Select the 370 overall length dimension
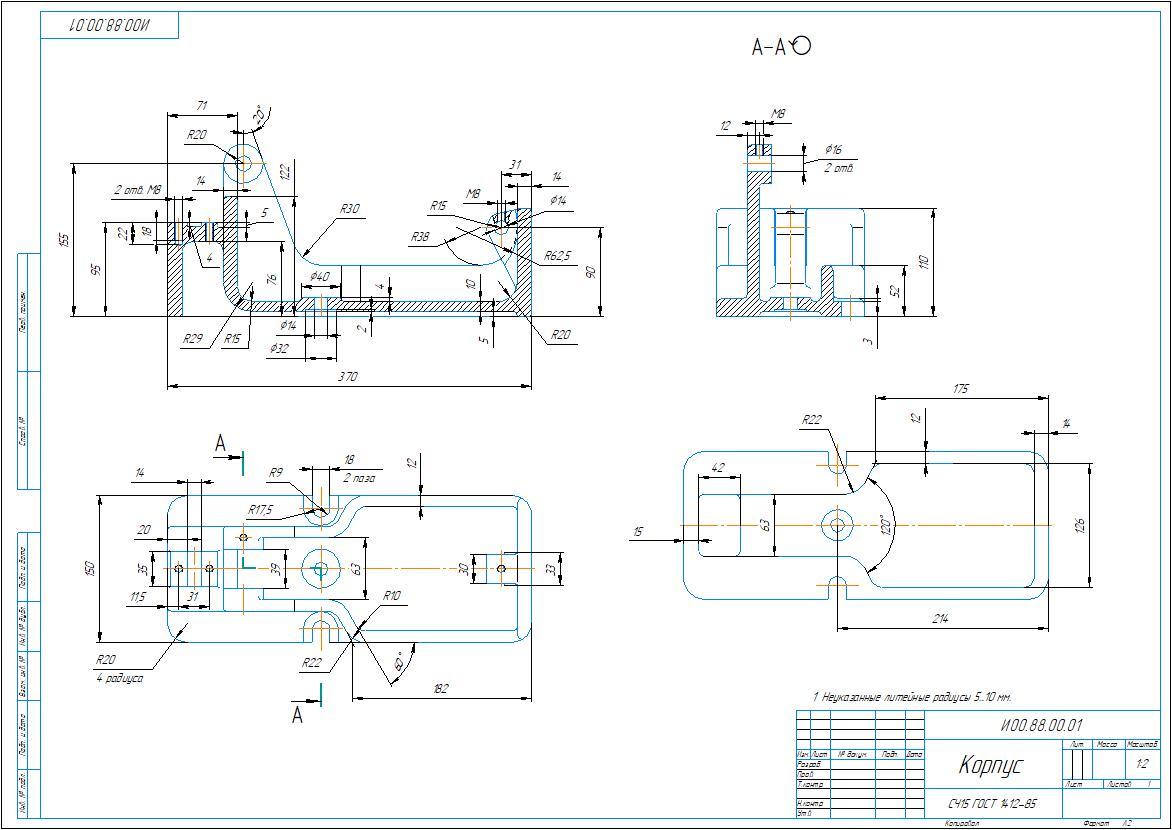 347,377
